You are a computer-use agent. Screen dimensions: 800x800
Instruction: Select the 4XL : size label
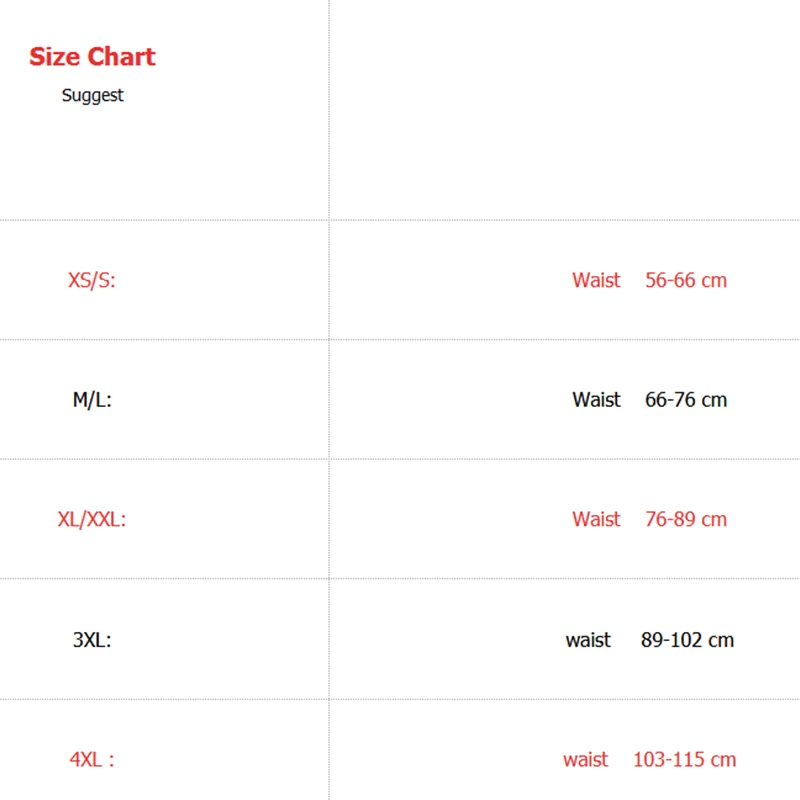(92, 760)
